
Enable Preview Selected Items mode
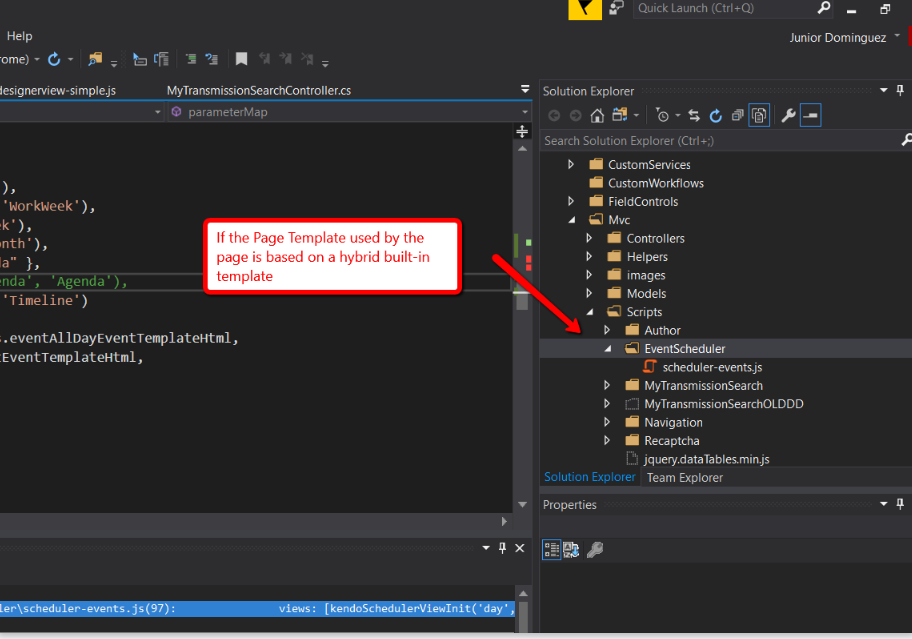pyautogui.click(x=810, y=115)
